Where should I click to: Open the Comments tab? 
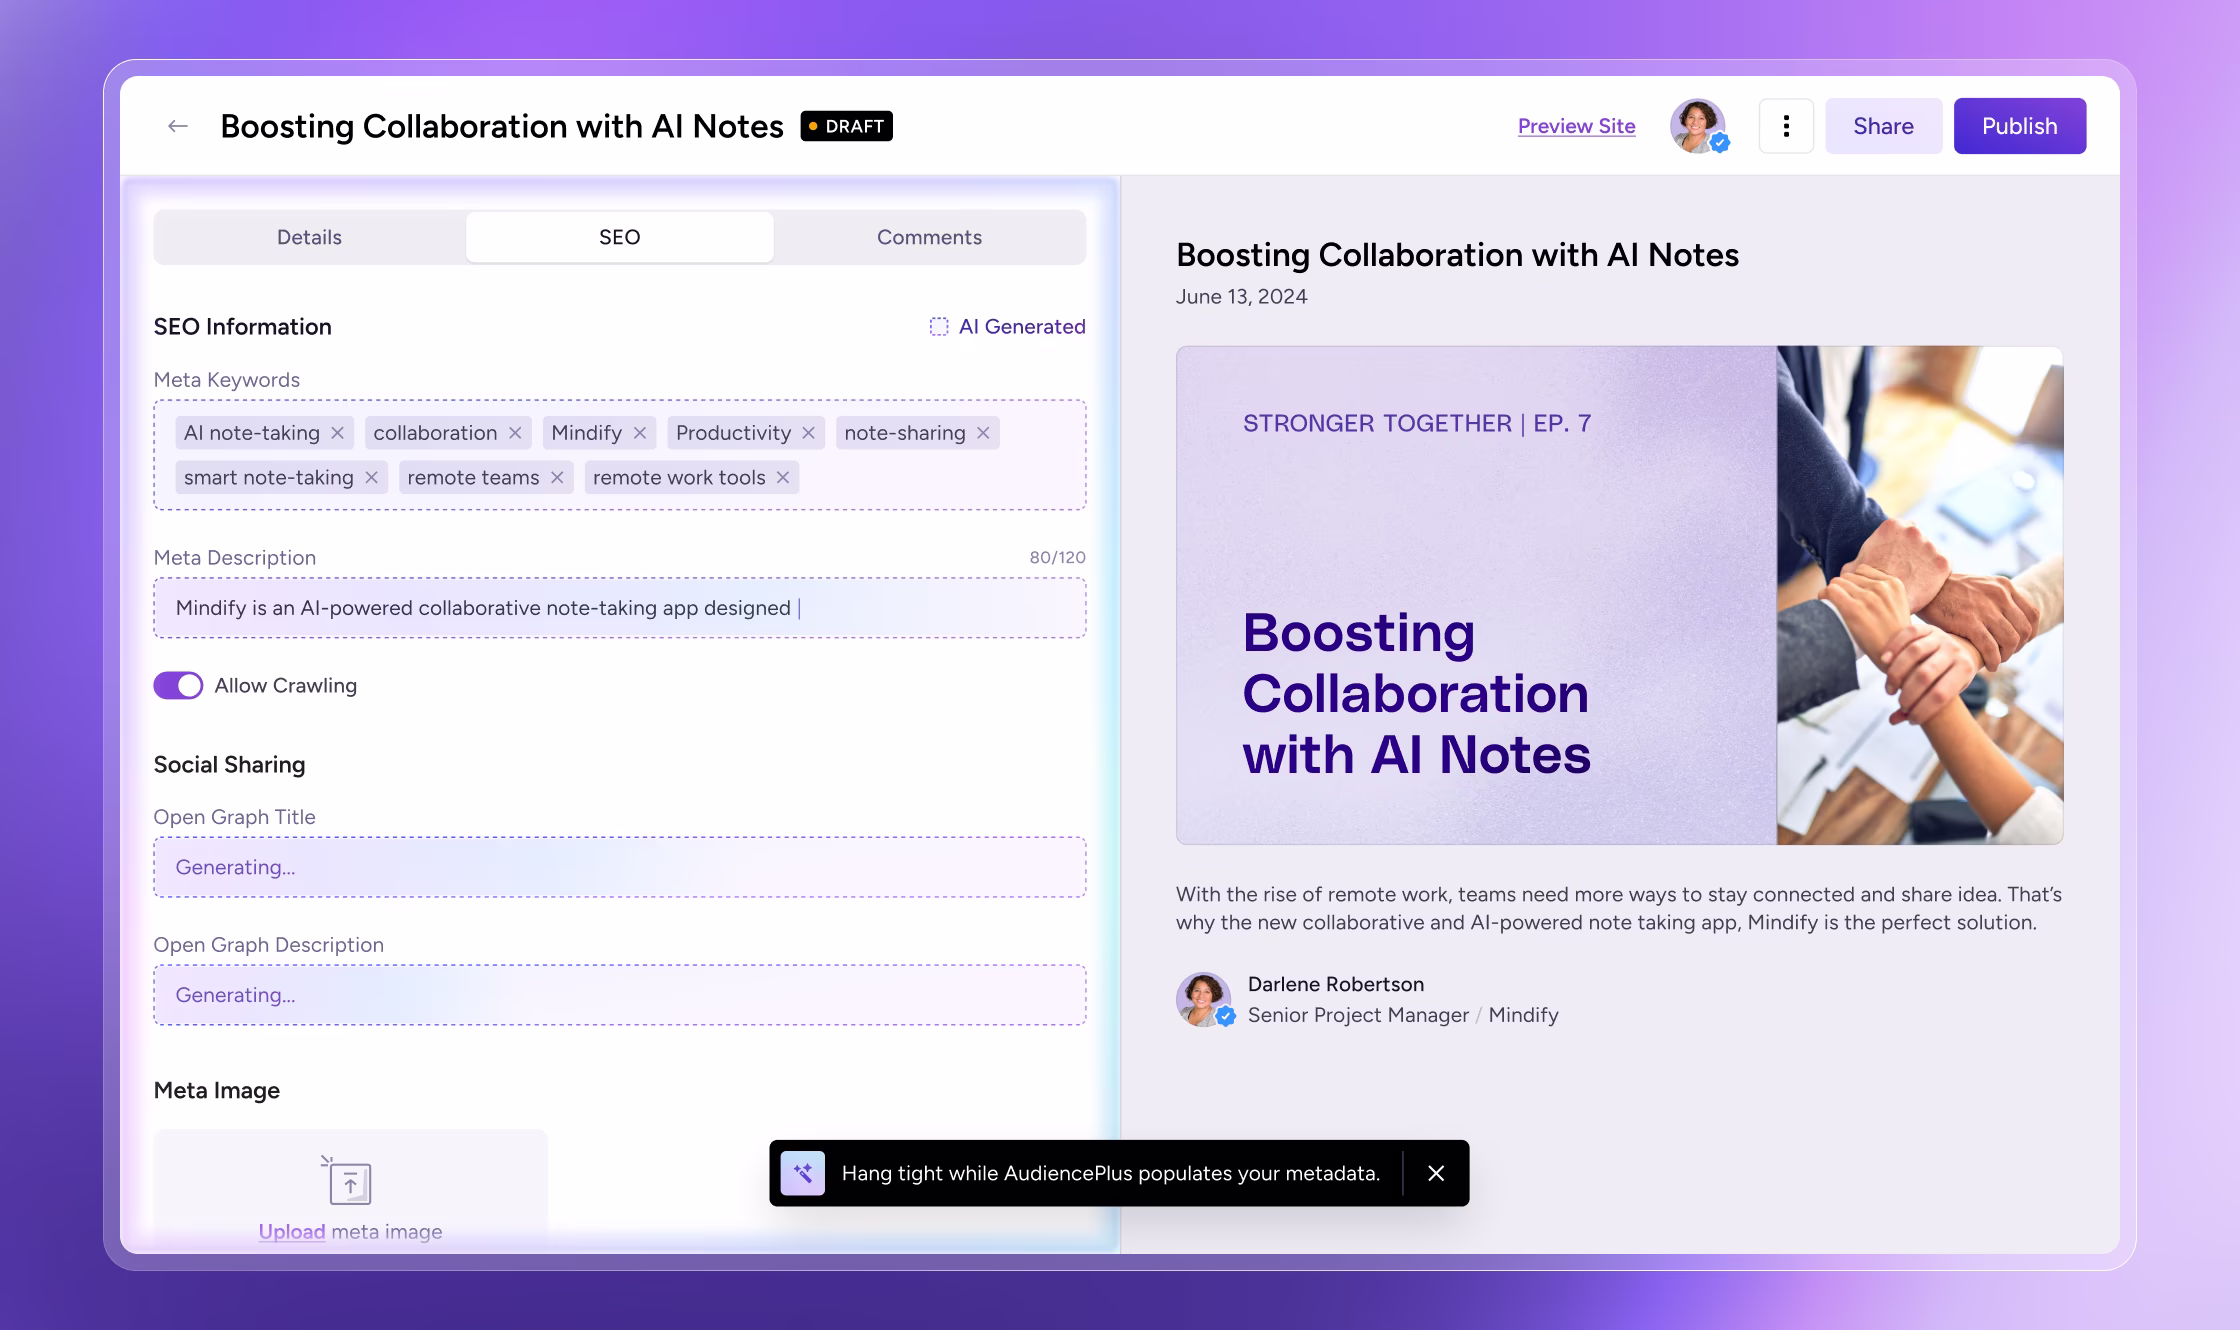tap(929, 237)
